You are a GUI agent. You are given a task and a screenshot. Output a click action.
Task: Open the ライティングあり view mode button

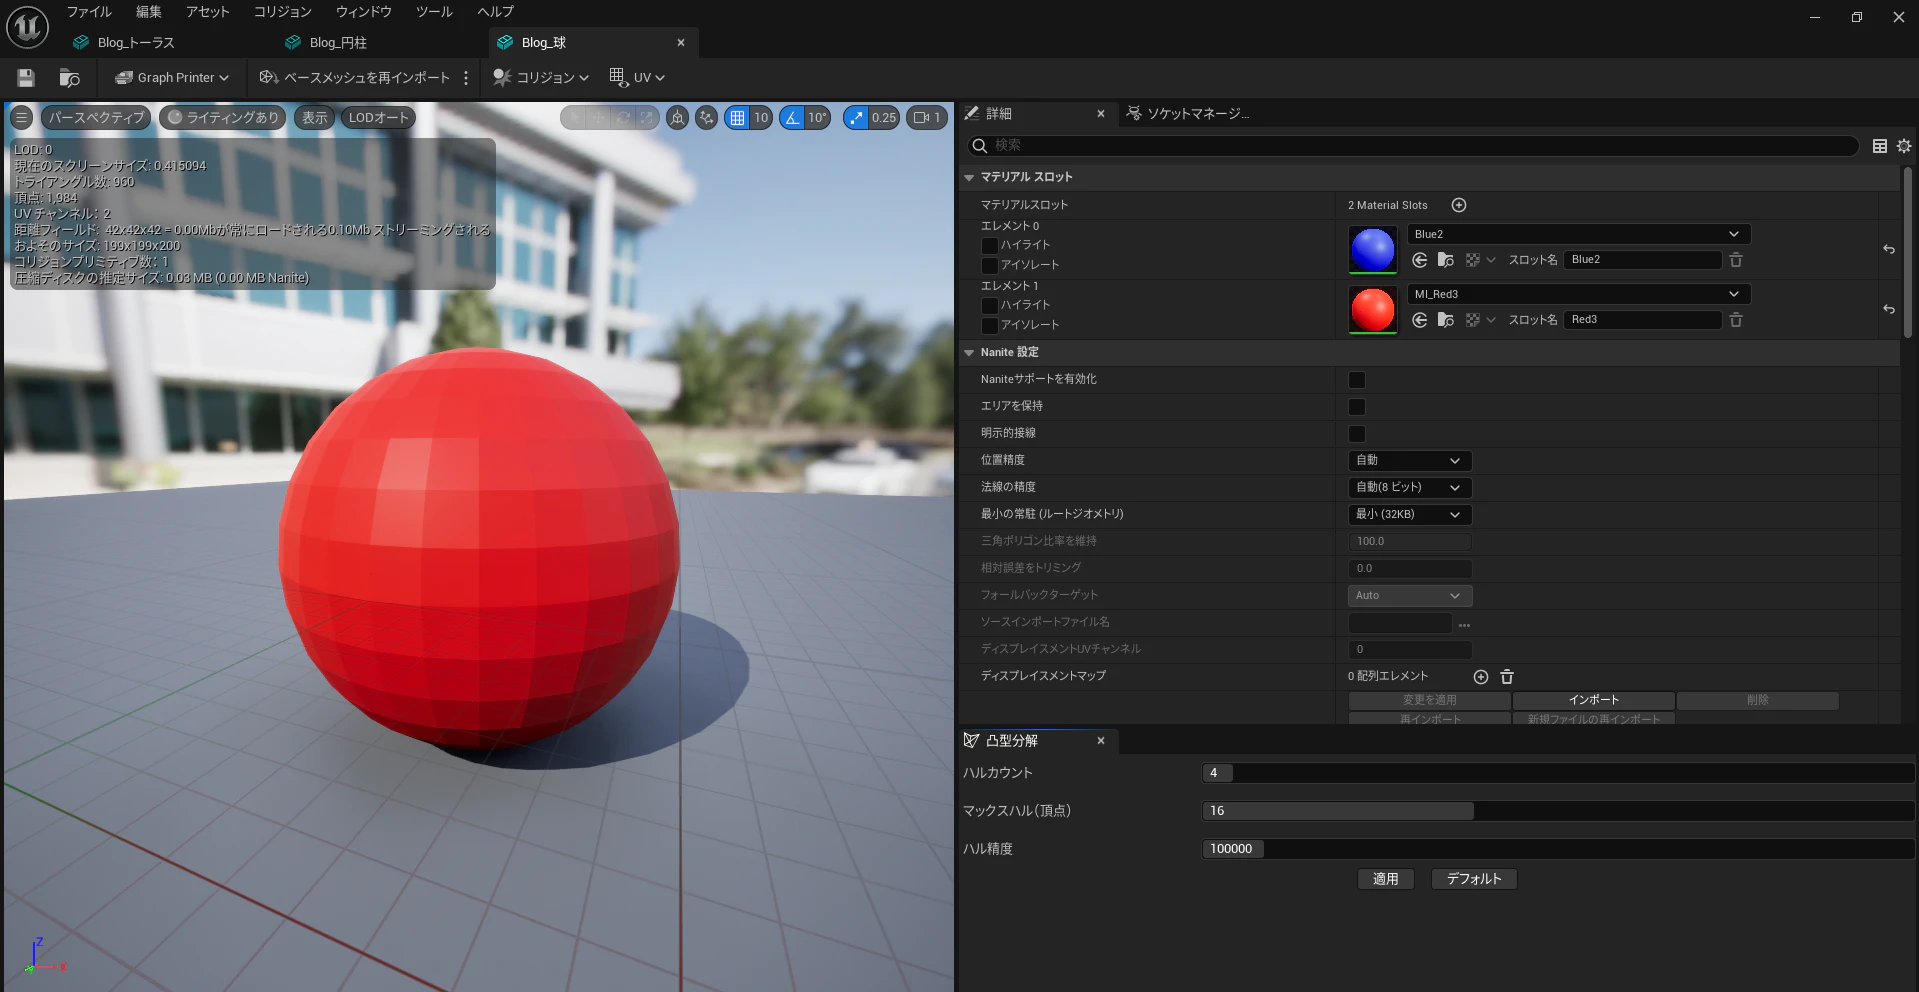click(223, 118)
